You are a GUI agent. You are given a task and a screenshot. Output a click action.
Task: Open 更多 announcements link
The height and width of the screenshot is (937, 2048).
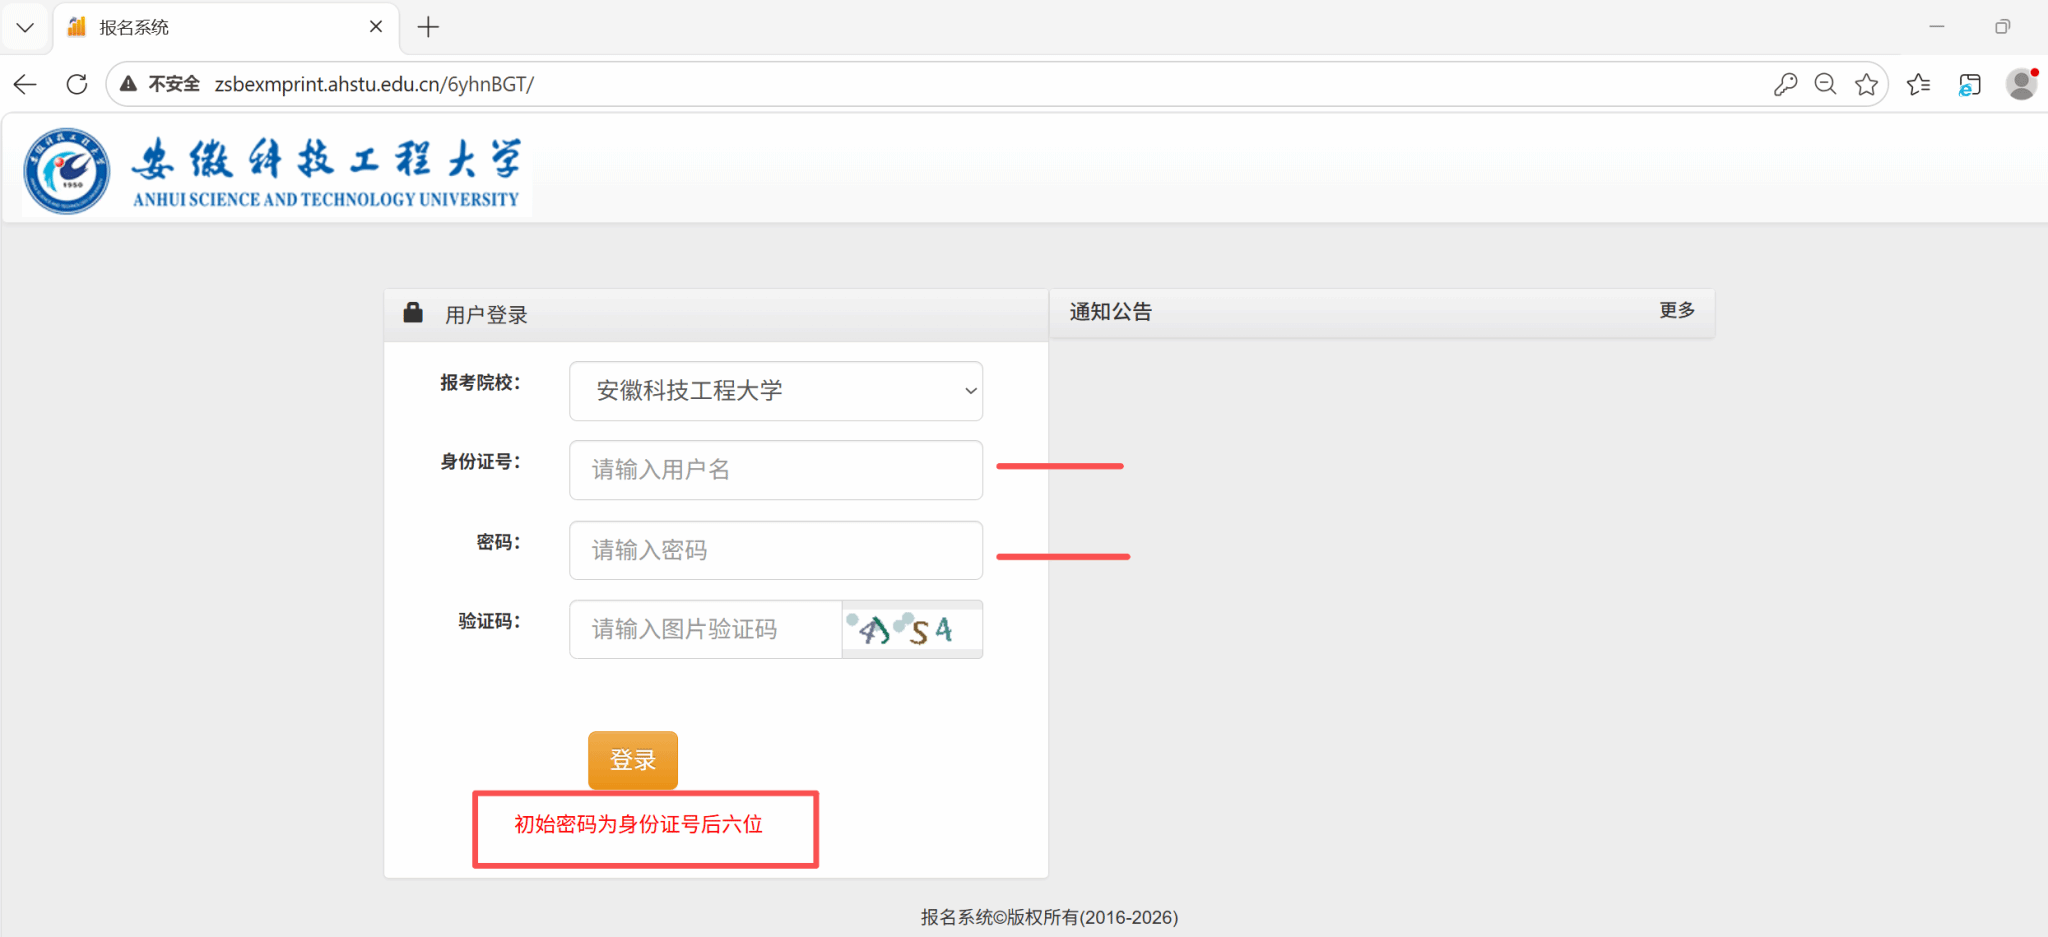coord(1676,311)
